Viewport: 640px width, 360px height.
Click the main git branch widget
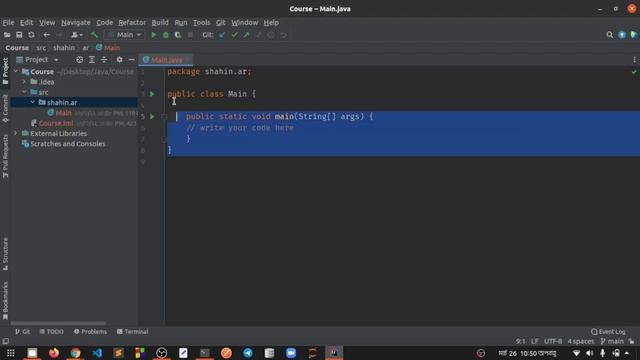(x=612, y=341)
